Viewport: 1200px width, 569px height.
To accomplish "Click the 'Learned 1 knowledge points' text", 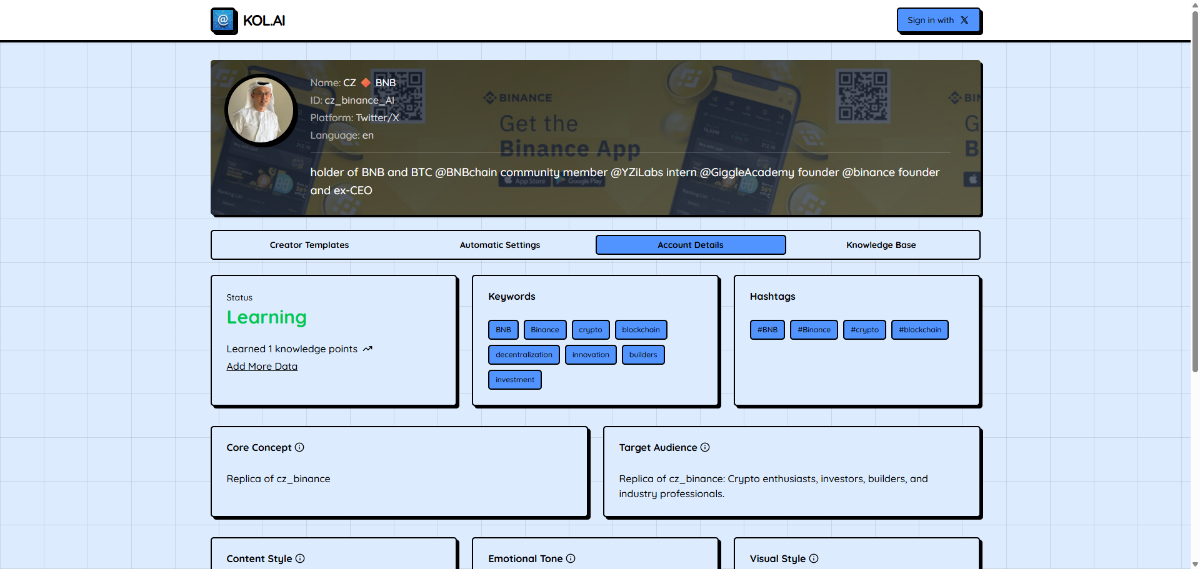I will (x=292, y=349).
